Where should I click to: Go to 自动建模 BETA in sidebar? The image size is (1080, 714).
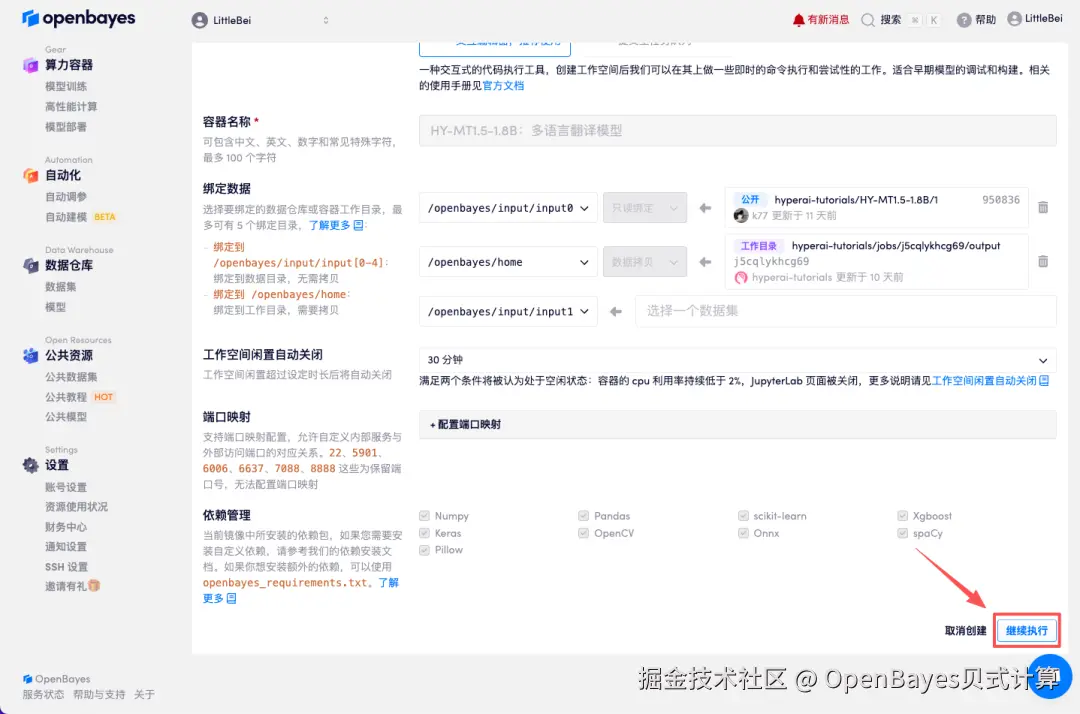pos(81,217)
